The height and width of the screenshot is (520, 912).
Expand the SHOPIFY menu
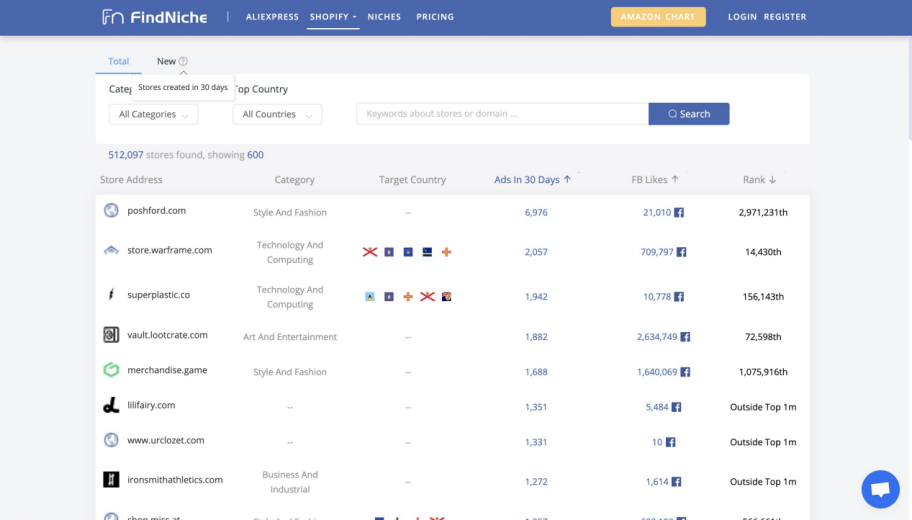tap(333, 17)
